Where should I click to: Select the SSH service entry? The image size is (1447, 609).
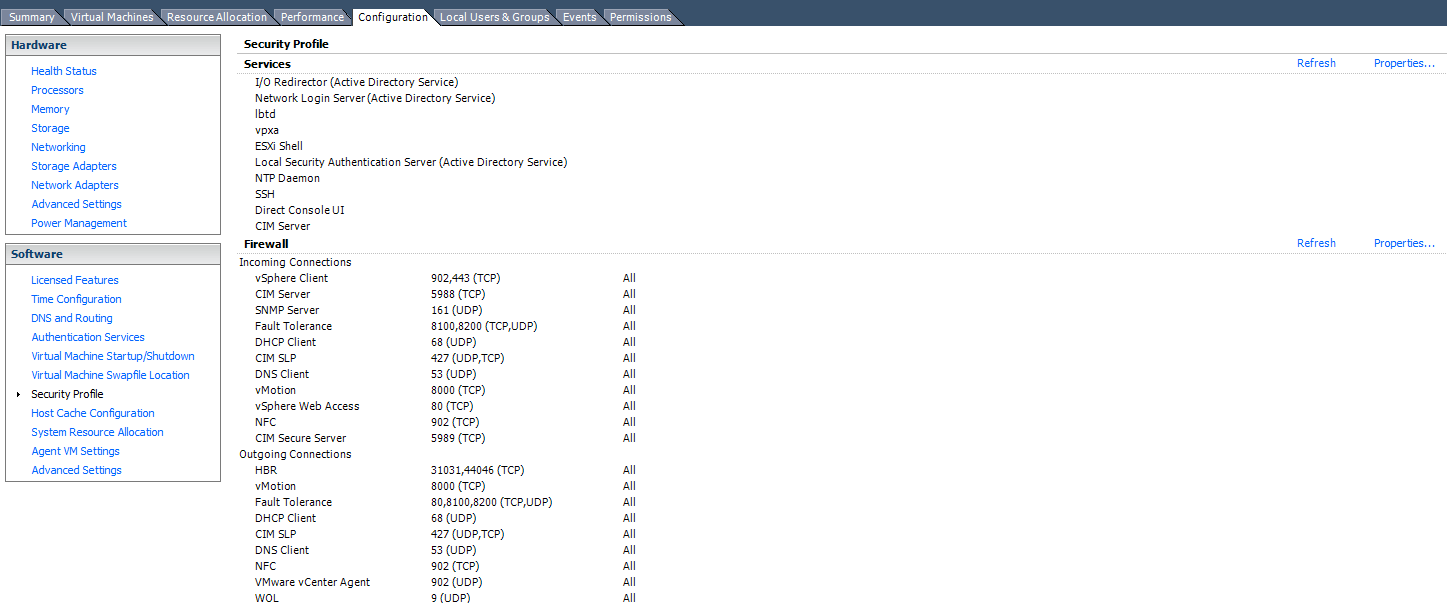(265, 194)
